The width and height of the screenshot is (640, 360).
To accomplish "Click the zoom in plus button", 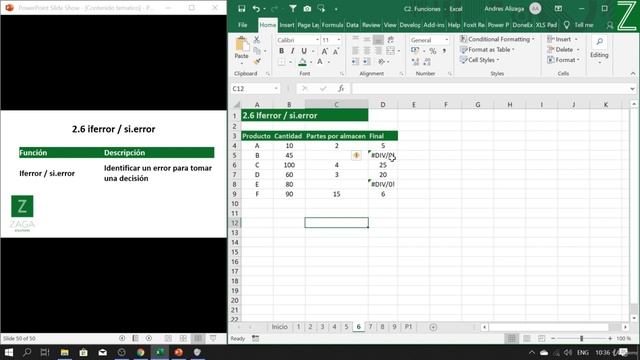I will (x=610, y=338).
